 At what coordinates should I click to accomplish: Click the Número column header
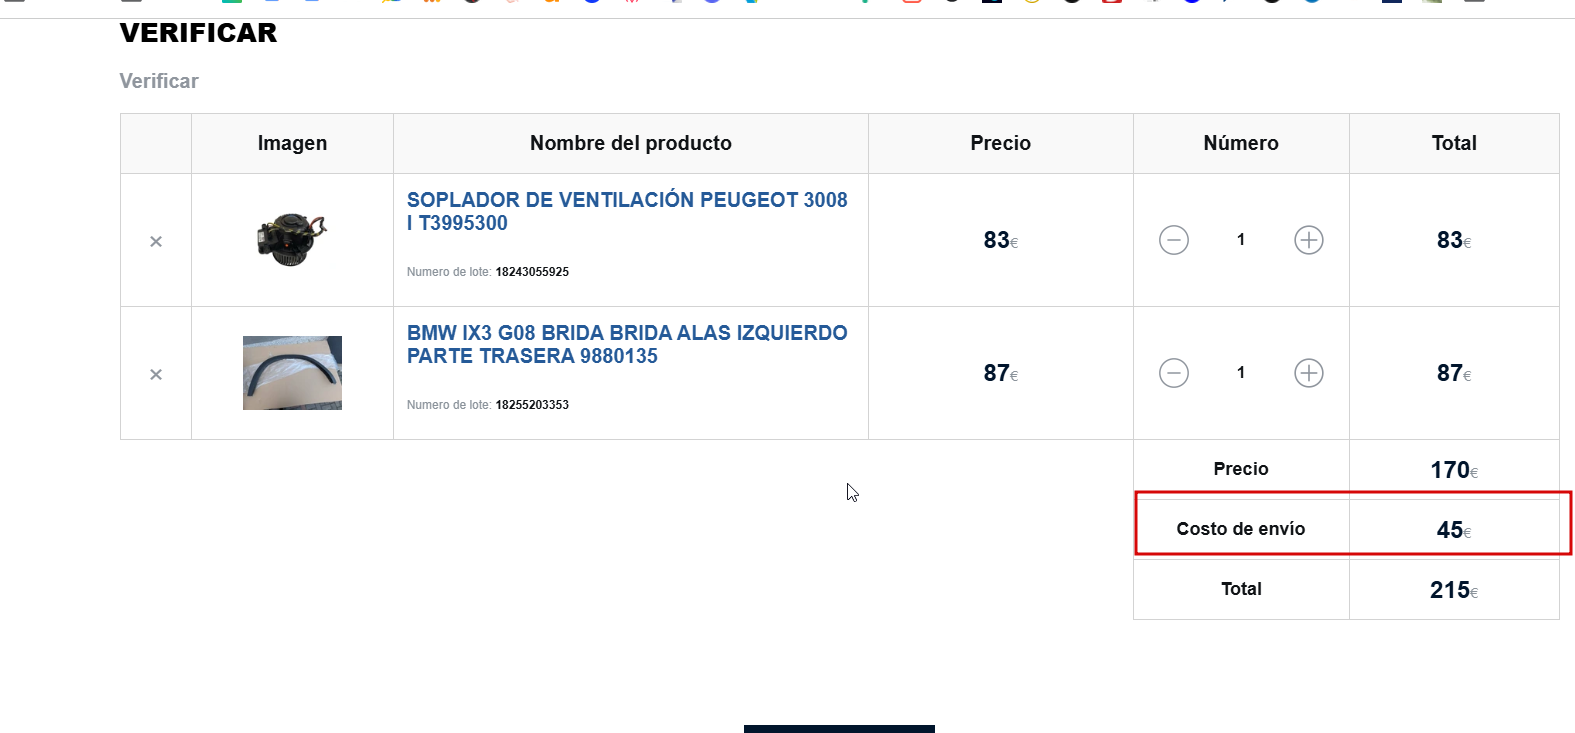[x=1240, y=143]
